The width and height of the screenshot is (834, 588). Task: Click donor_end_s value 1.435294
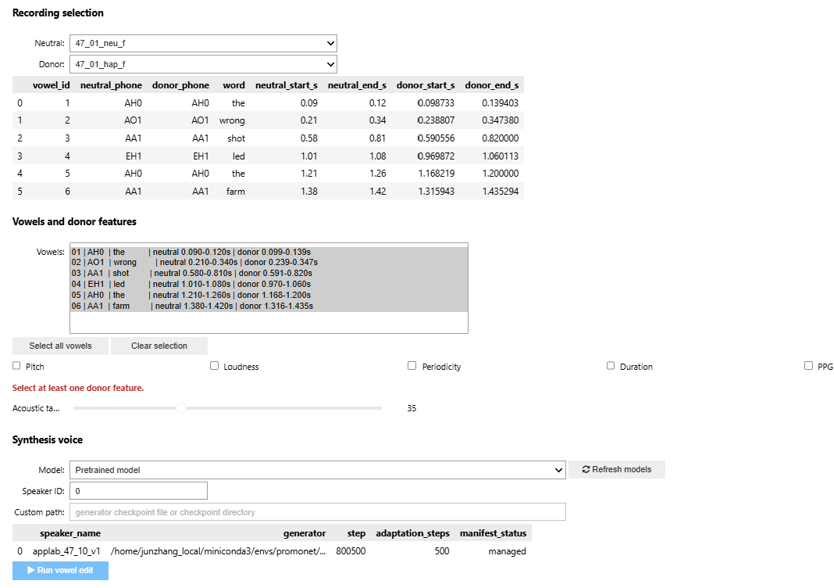[500, 192]
